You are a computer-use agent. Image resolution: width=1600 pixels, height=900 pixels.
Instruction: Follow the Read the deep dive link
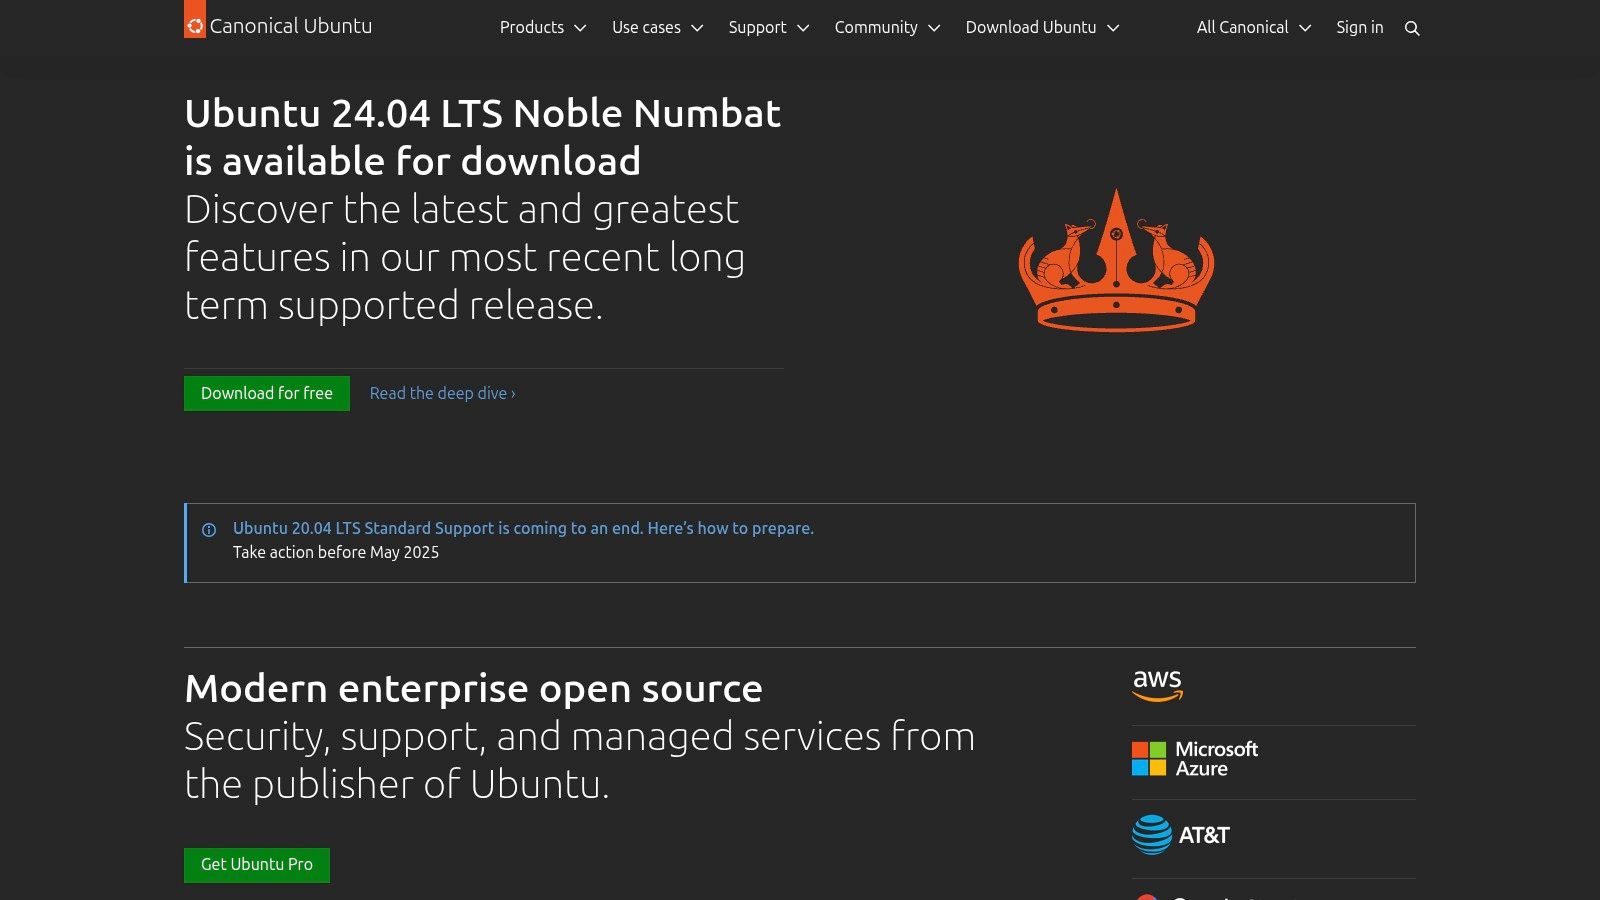pyautogui.click(x=443, y=393)
